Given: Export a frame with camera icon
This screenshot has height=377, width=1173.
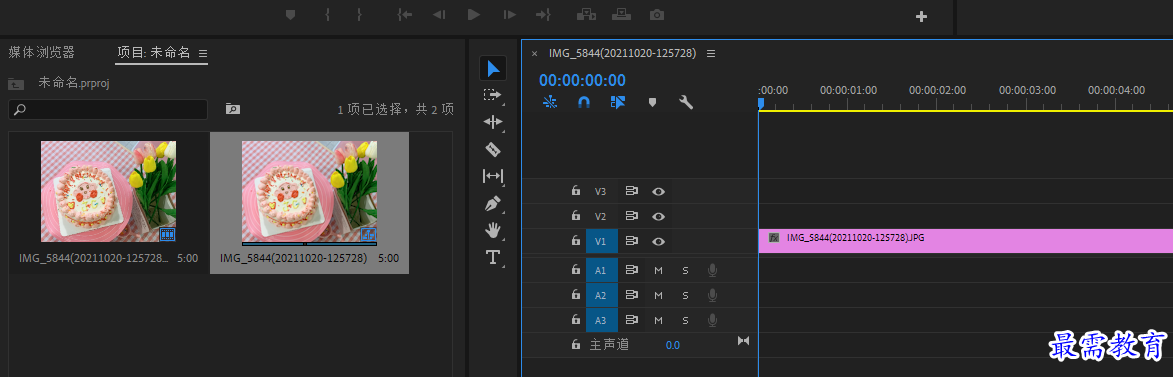Looking at the screenshot, I should [x=657, y=15].
